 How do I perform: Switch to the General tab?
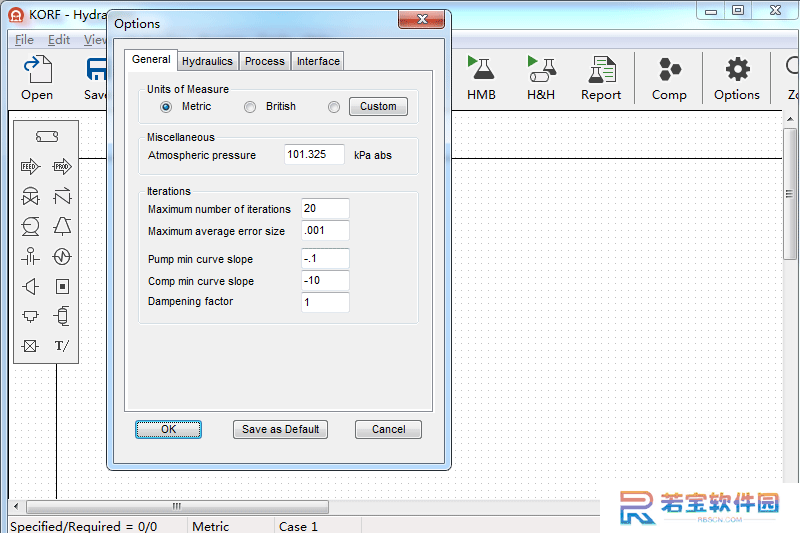pyautogui.click(x=151, y=60)
